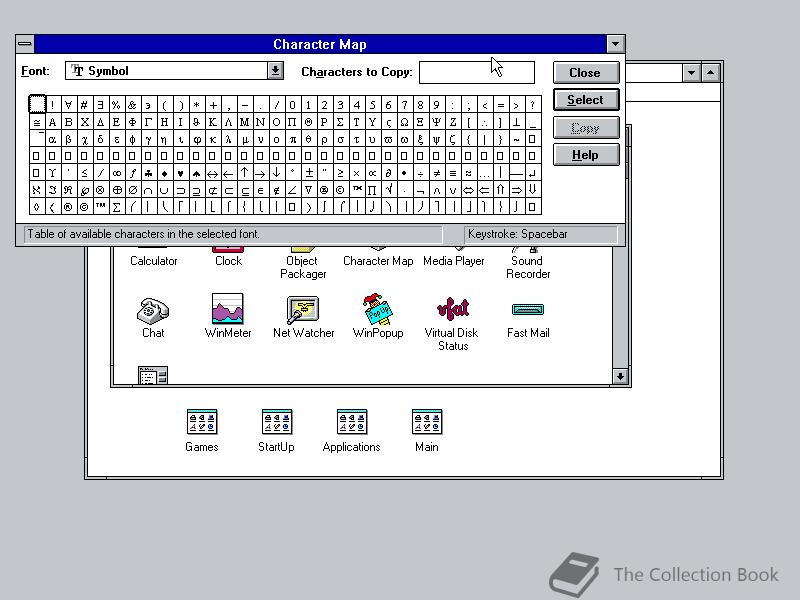This screenshot has height=600, width=800.
Task: Select the uppercase Delta character
Action: [101, 122]
